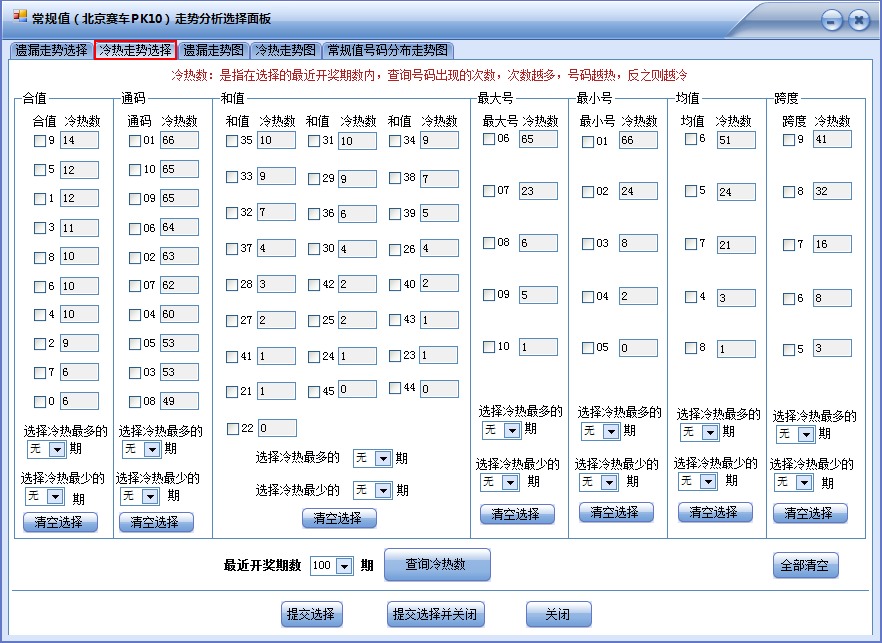Open the 选择冷热最多的 dropdown under 和值
This screenshot has width=882, height=643.
(x=371, y=458)
